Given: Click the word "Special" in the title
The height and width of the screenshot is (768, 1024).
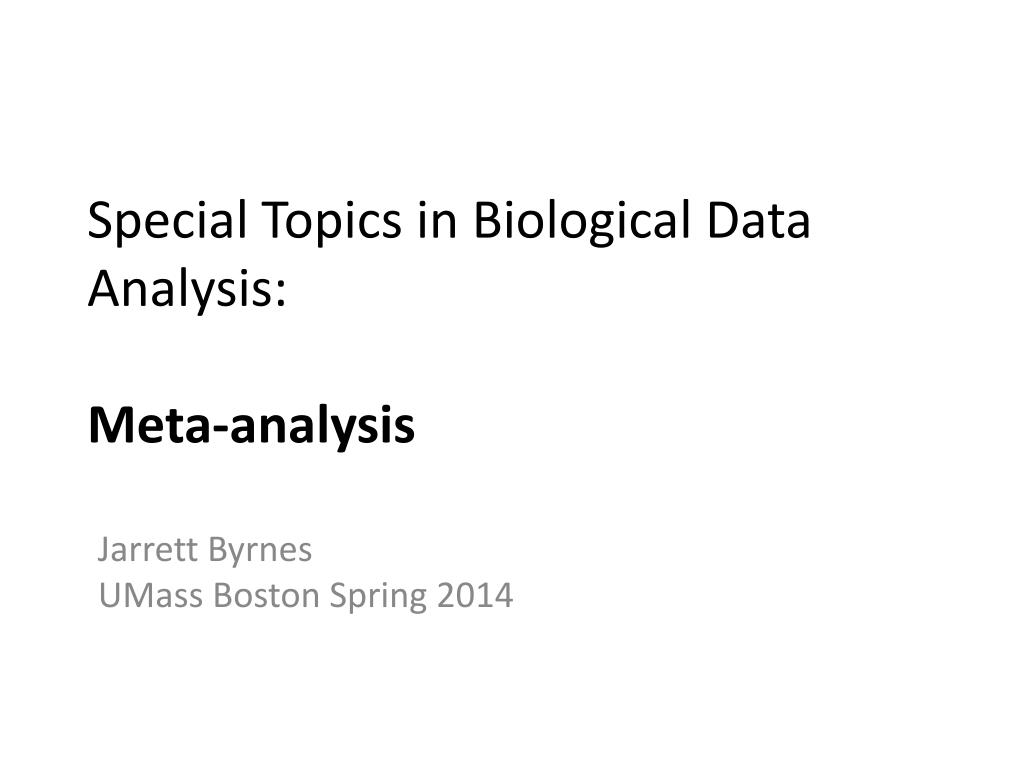Looking at the screenshot, I should [168, 222].
